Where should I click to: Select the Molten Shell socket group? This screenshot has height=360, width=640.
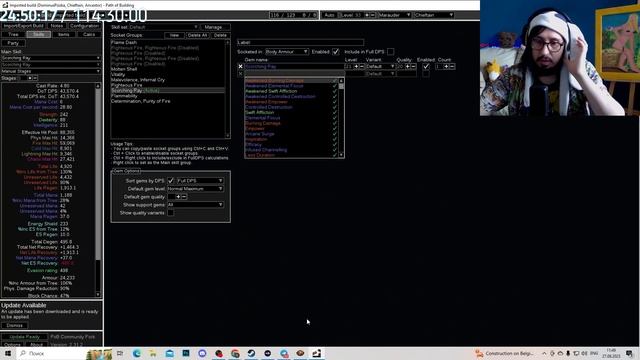(167, 69)
